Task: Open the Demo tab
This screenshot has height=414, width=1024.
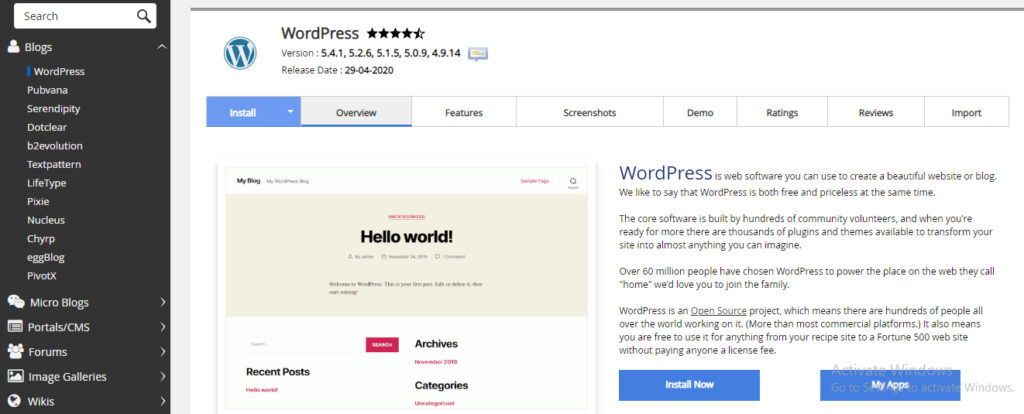Action: pos(700,112)
